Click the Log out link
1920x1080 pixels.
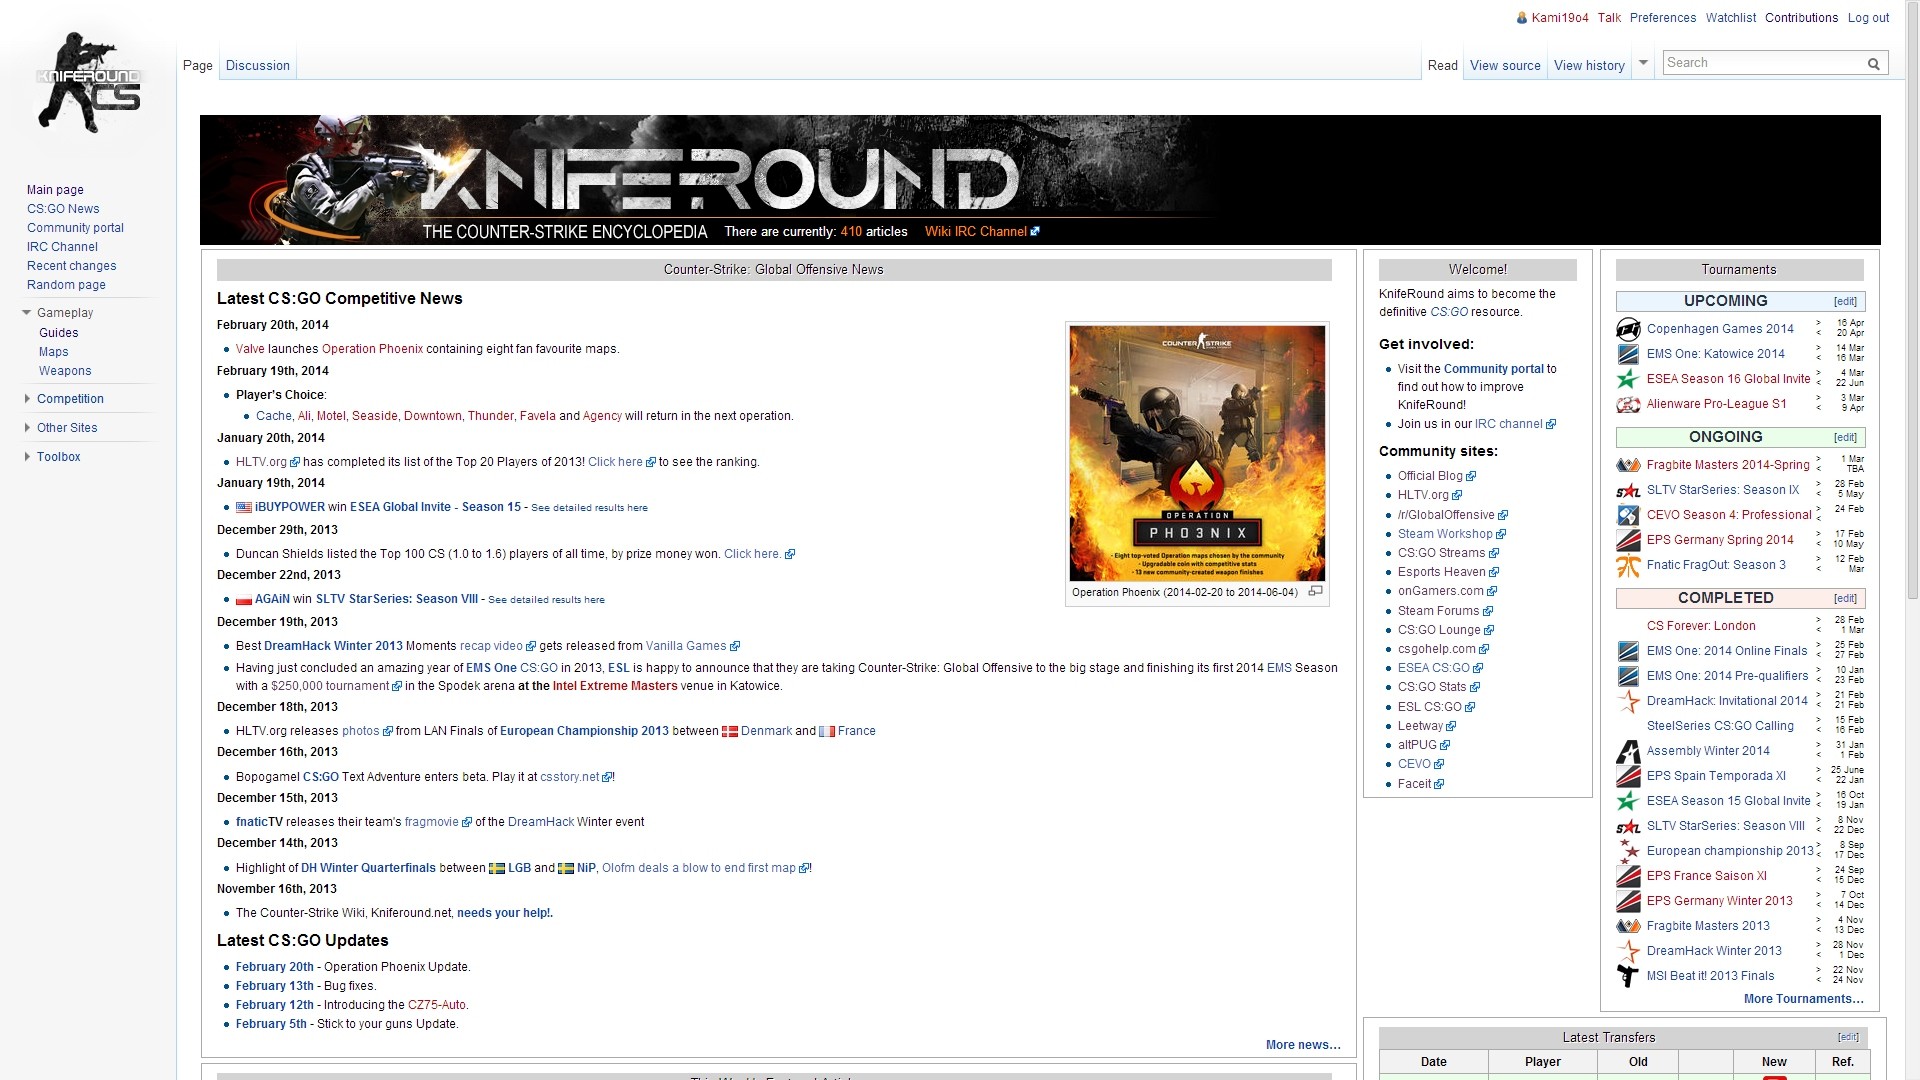click(1868, 18)
